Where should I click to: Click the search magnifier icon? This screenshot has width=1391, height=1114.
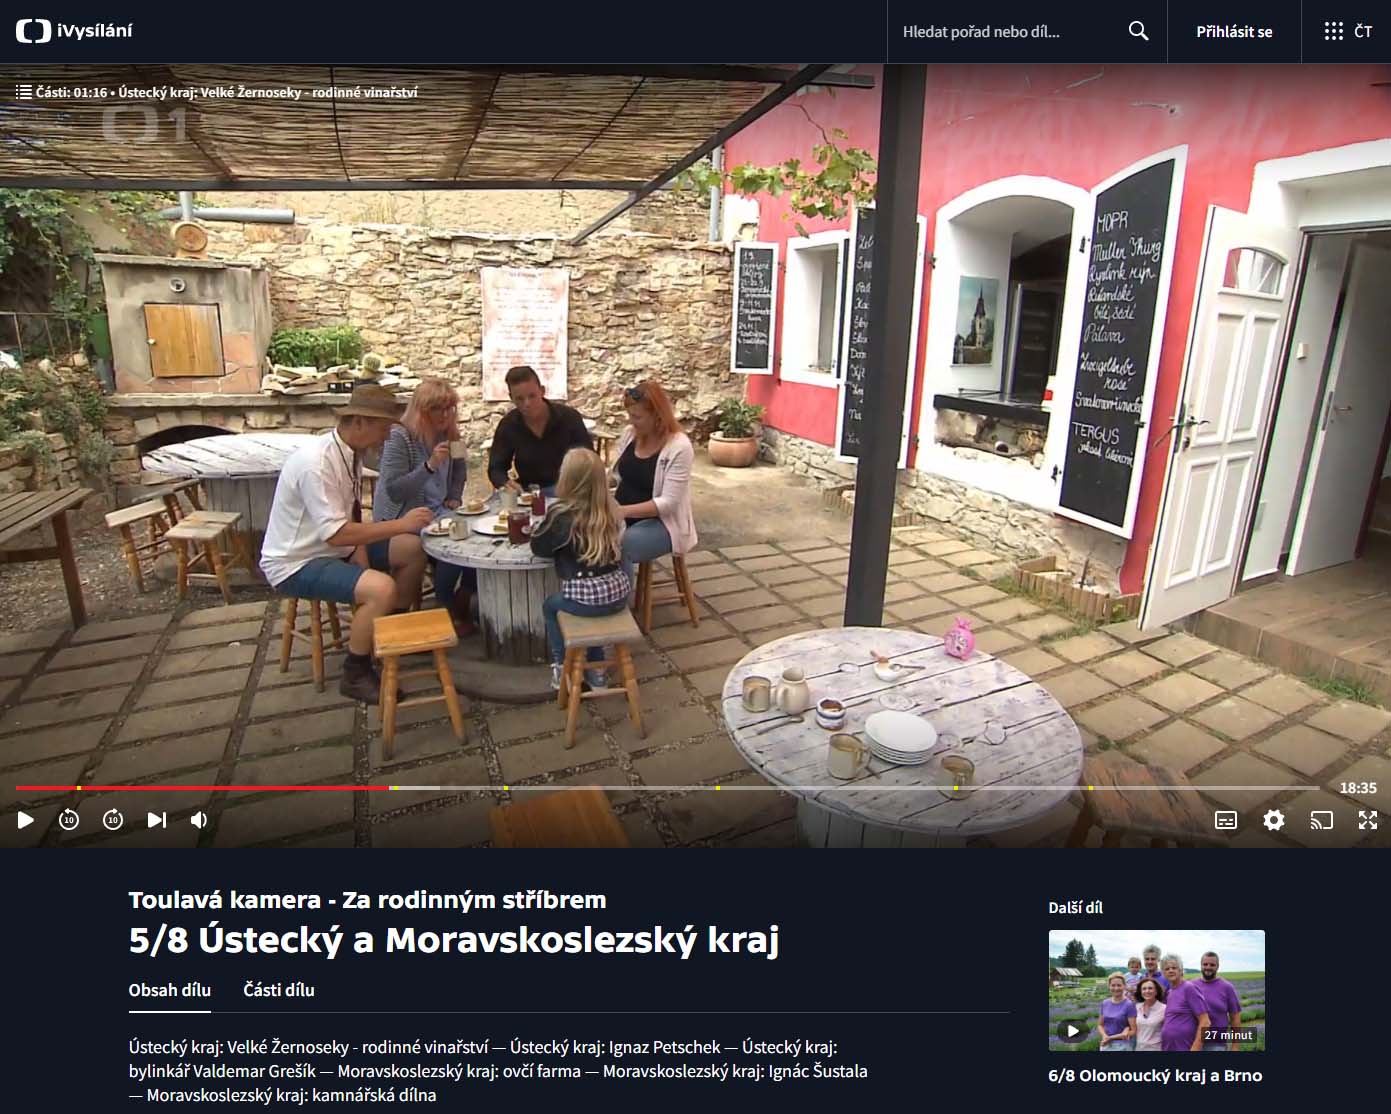(x=1138, y=31)
